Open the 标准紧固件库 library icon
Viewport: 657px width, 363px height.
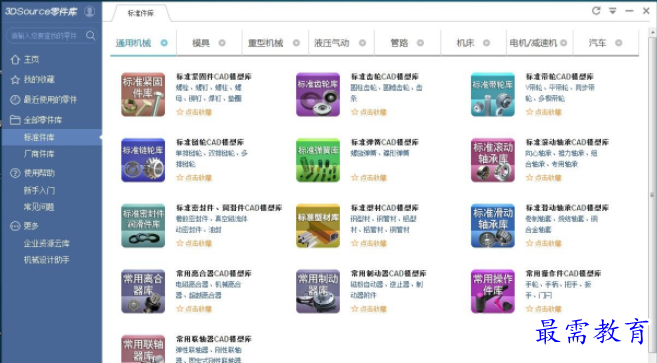(143, 94)
